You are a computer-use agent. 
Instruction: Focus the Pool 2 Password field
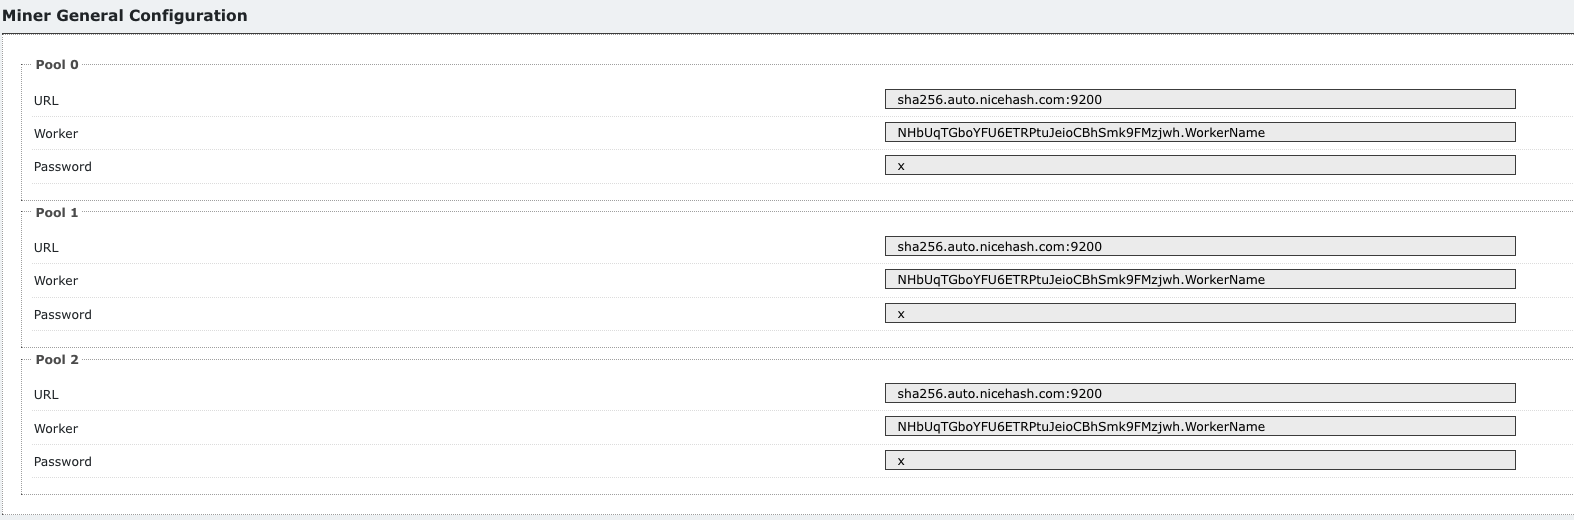(x=1200, y=460)
